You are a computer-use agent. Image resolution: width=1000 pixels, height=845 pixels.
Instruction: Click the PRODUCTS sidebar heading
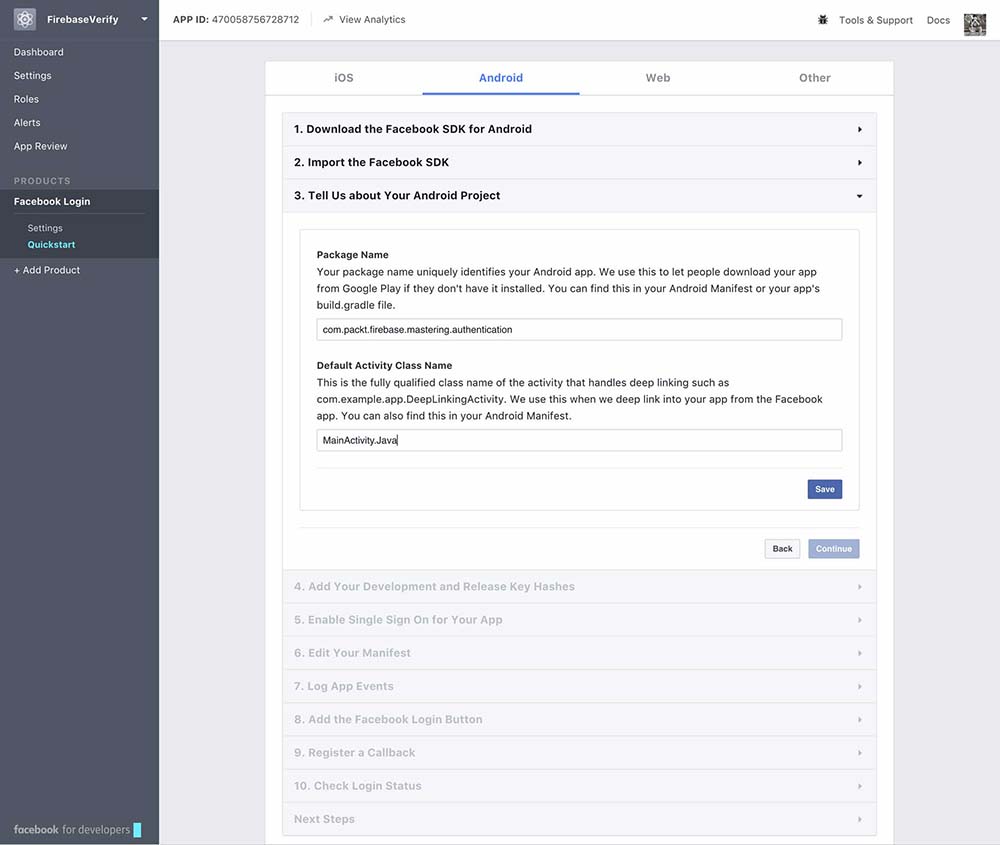(42, 180)
